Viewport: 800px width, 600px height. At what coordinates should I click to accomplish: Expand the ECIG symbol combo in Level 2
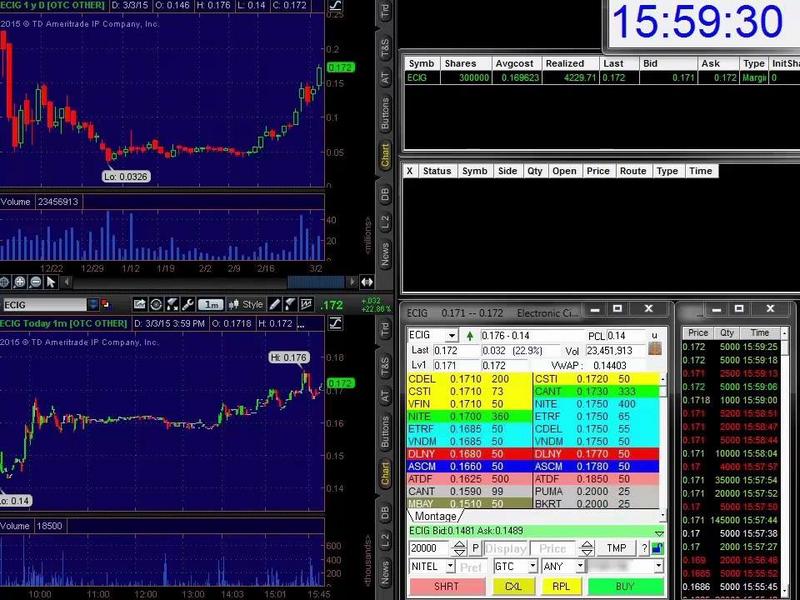coord(452,336)
